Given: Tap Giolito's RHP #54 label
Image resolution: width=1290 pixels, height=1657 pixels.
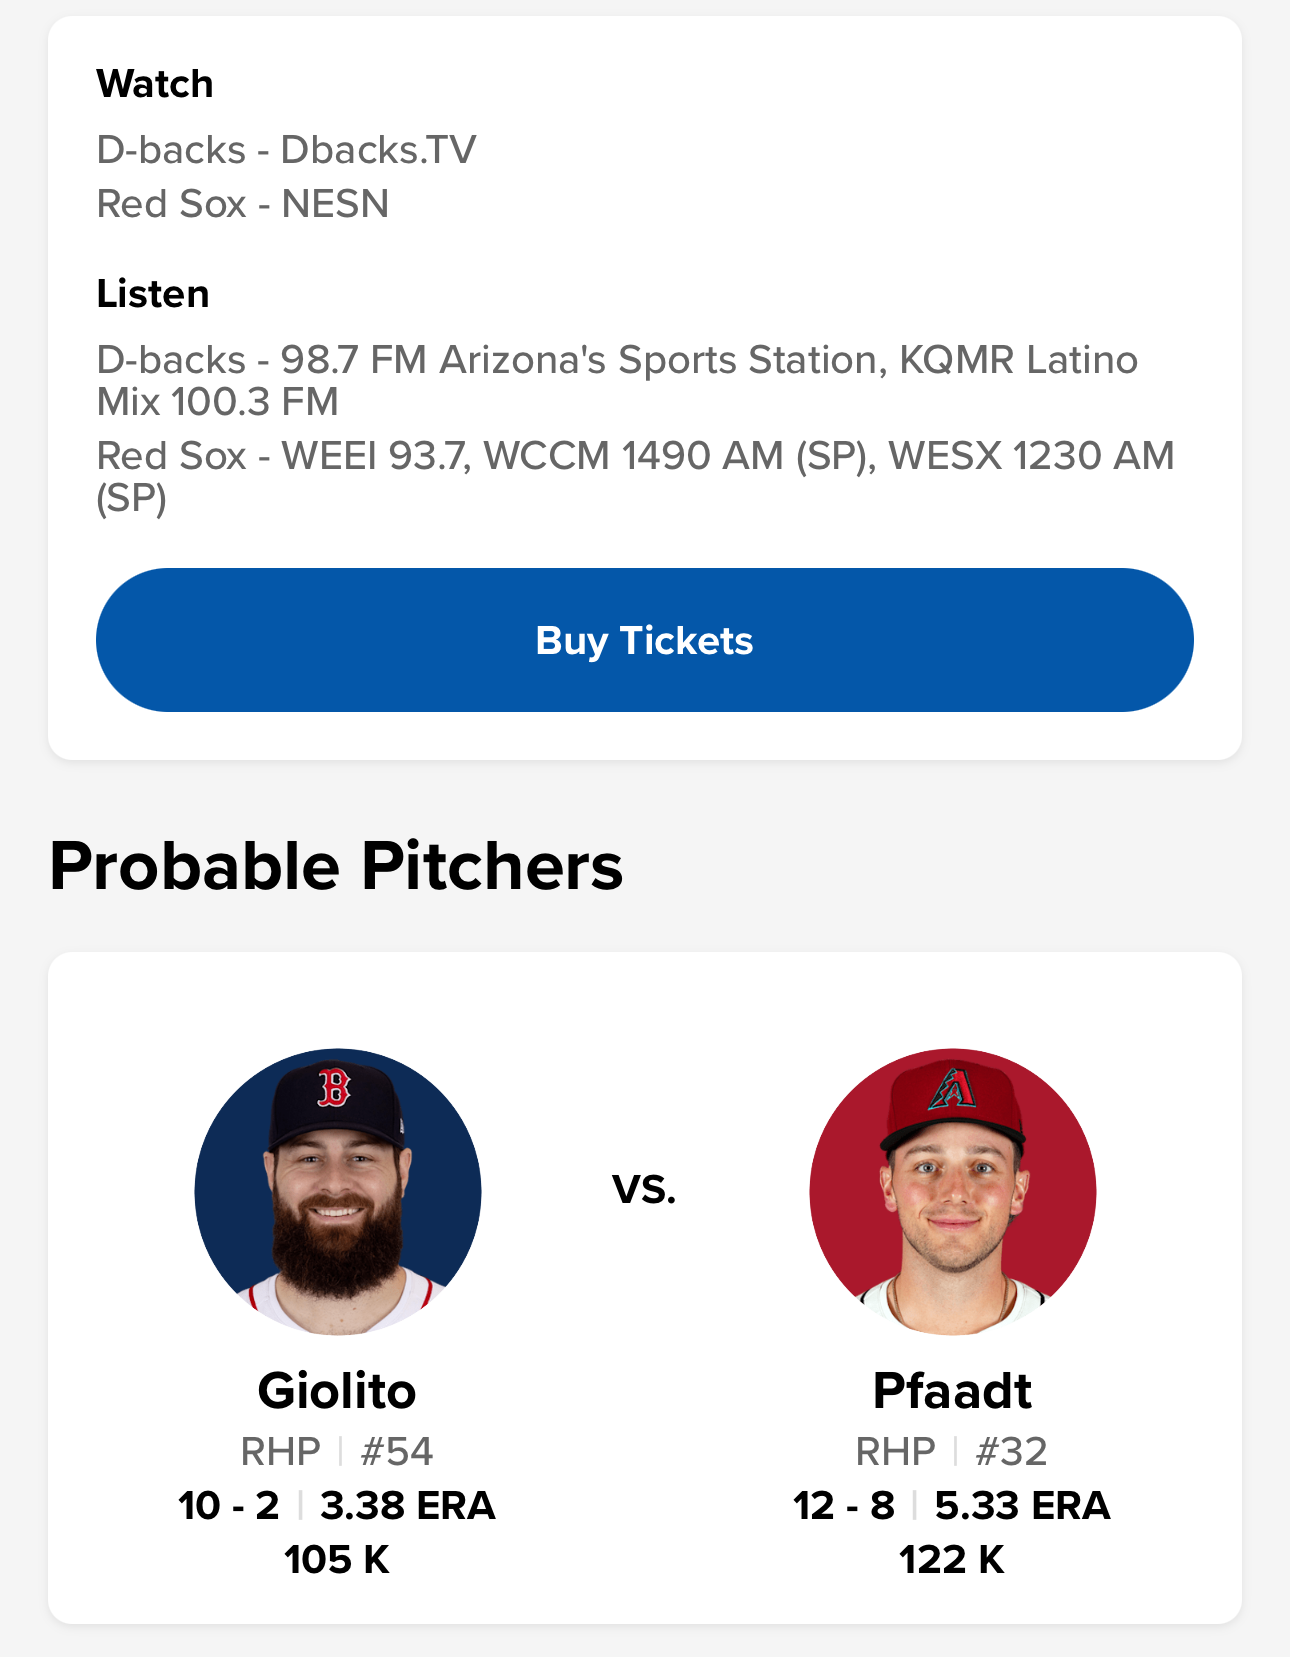Looking at the screenshot, I should [x=337, y=1451].
